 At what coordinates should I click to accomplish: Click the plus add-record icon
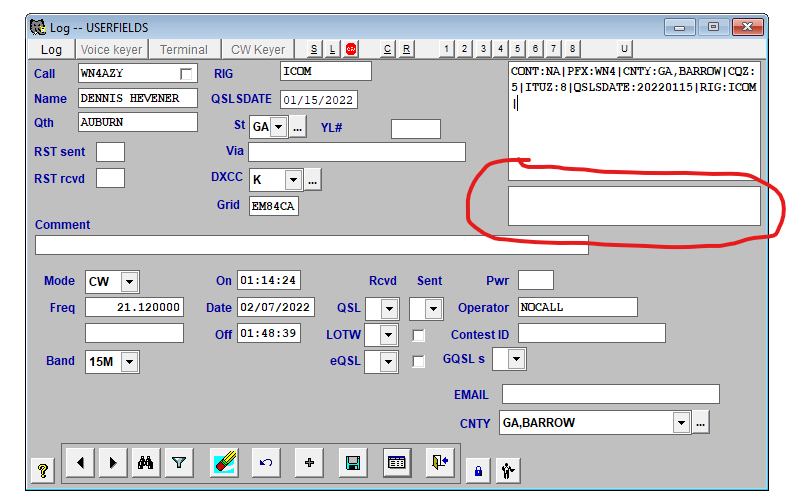coord(309,463)
